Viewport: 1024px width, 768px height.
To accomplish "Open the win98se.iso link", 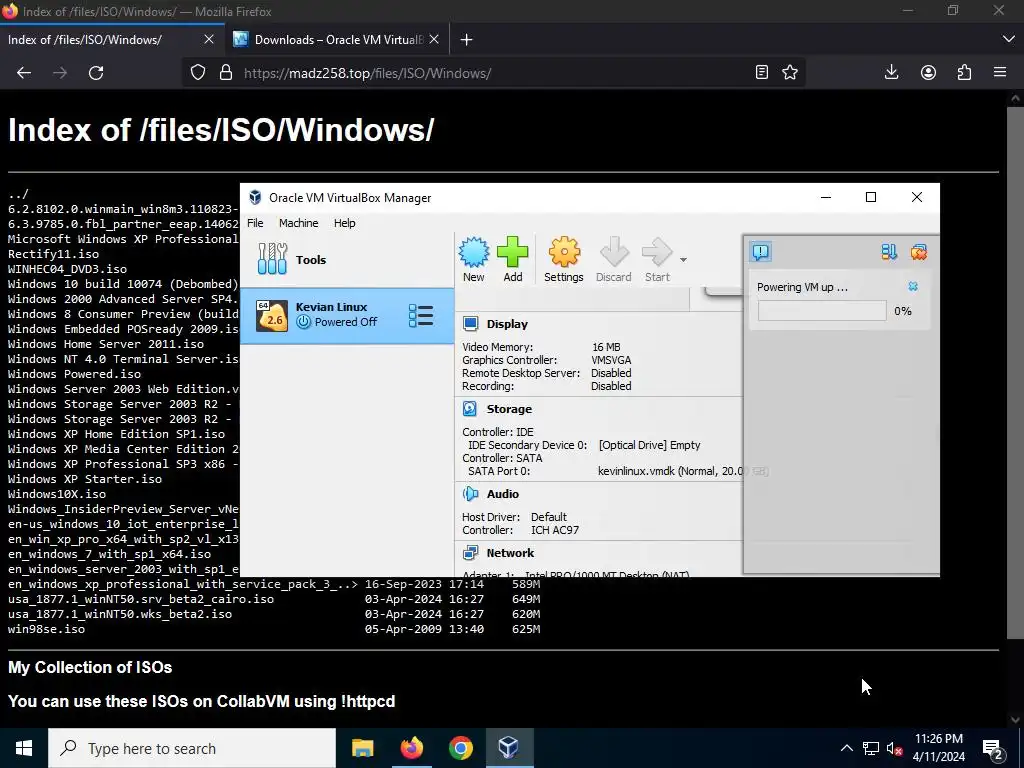I will (46, 630).
